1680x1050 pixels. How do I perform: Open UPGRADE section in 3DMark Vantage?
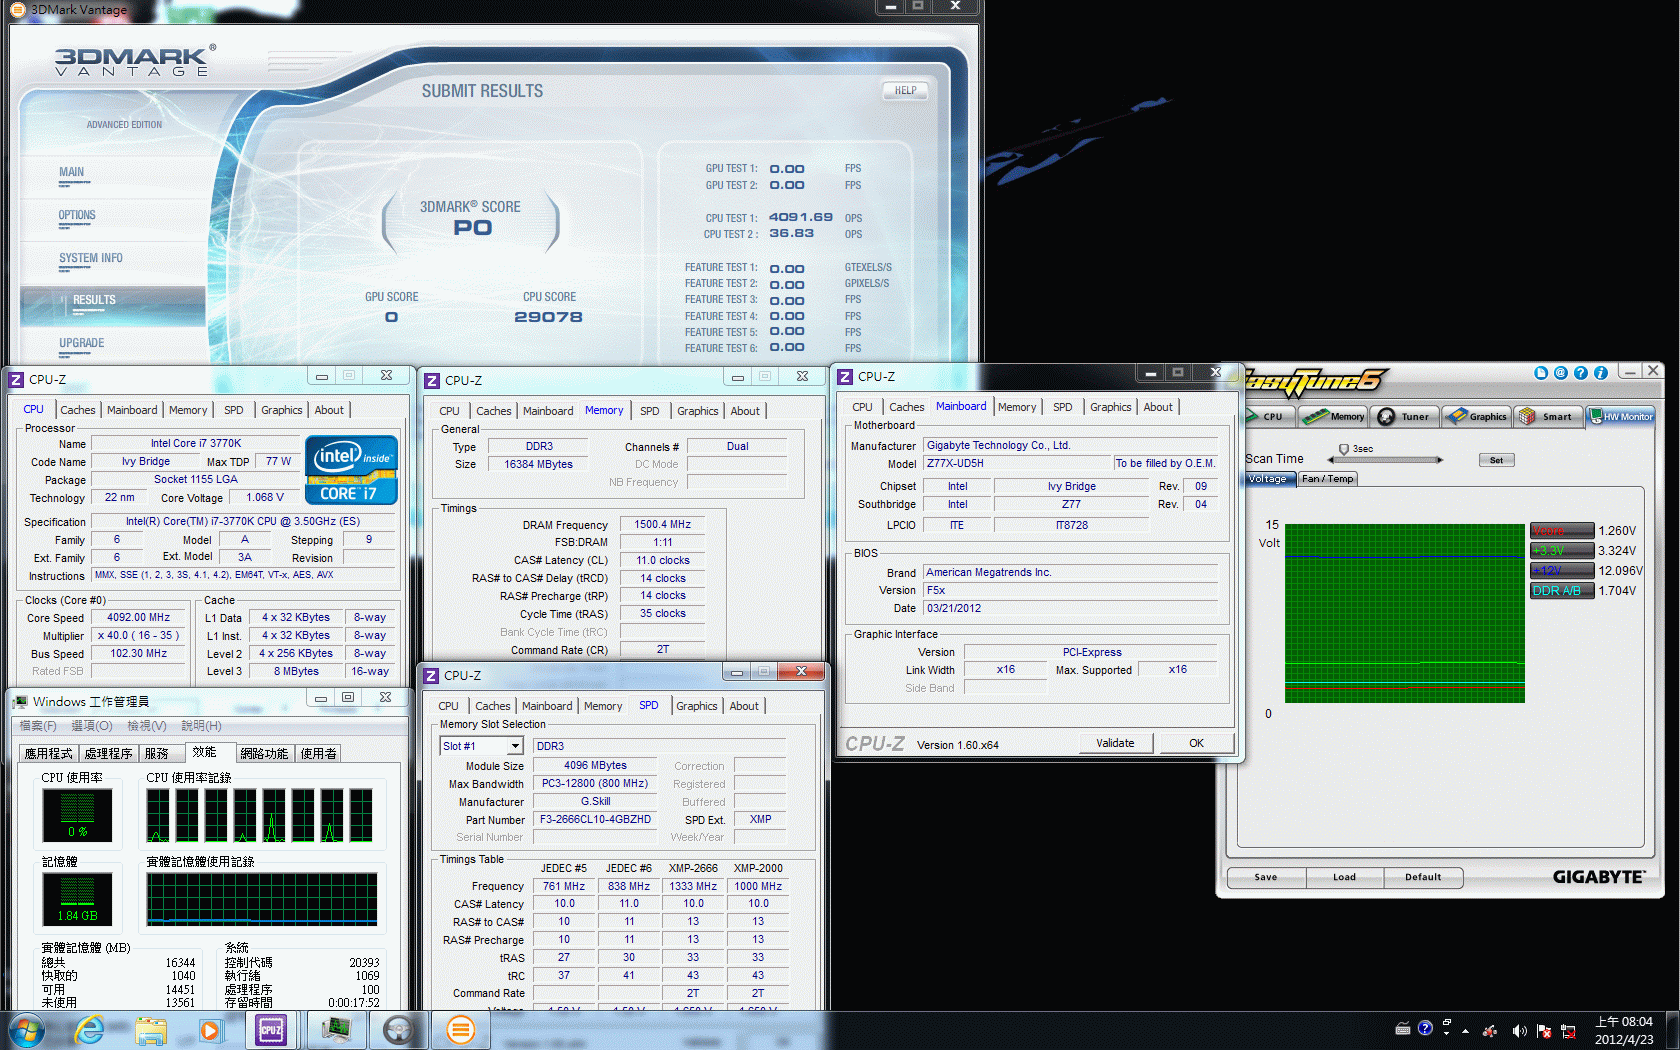tap(82, 343)
